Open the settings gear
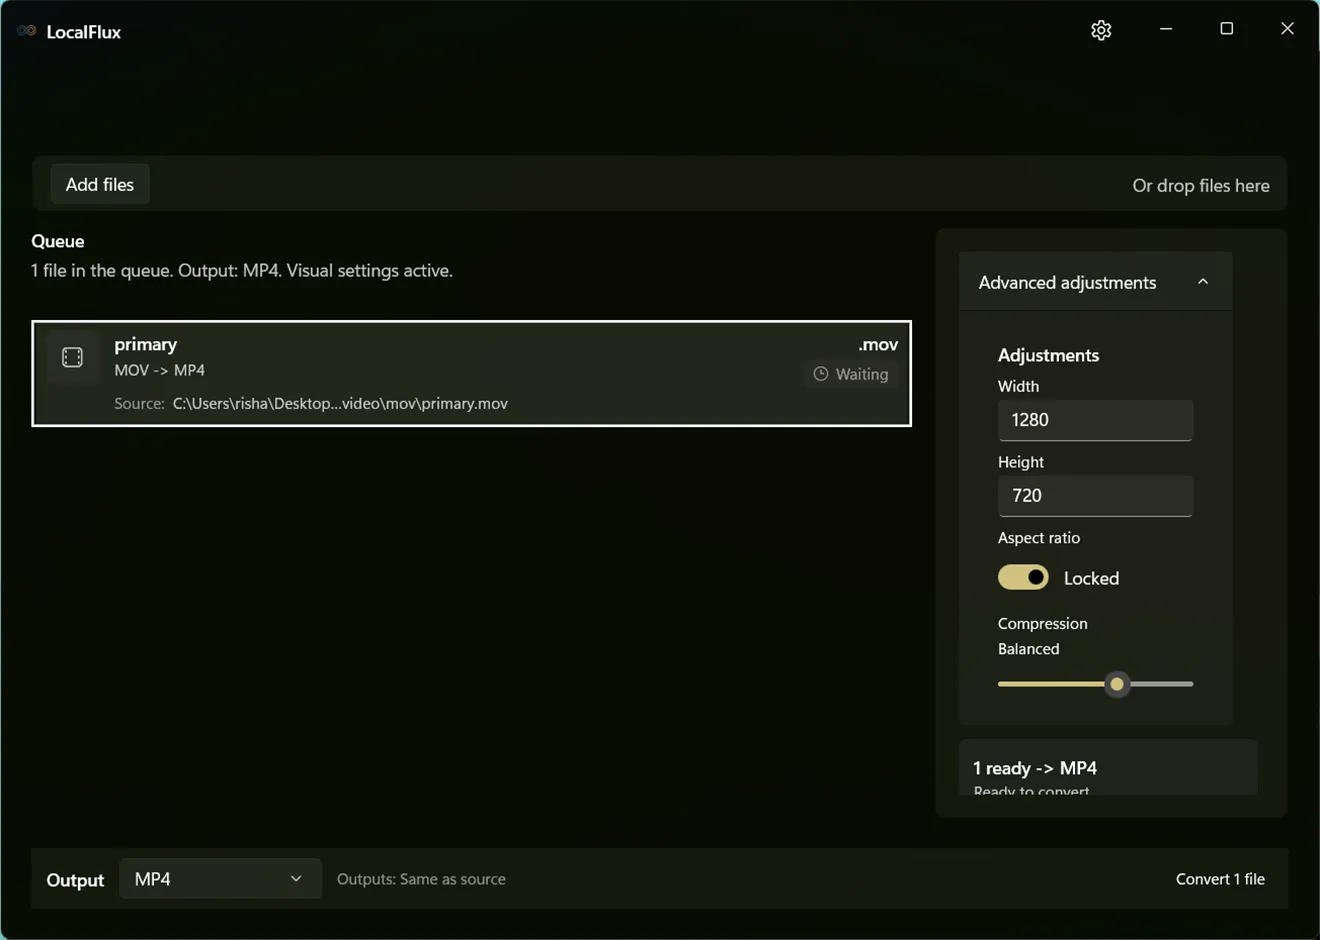The height and width of the screenshot is (940, 1320). [1101, 30]
